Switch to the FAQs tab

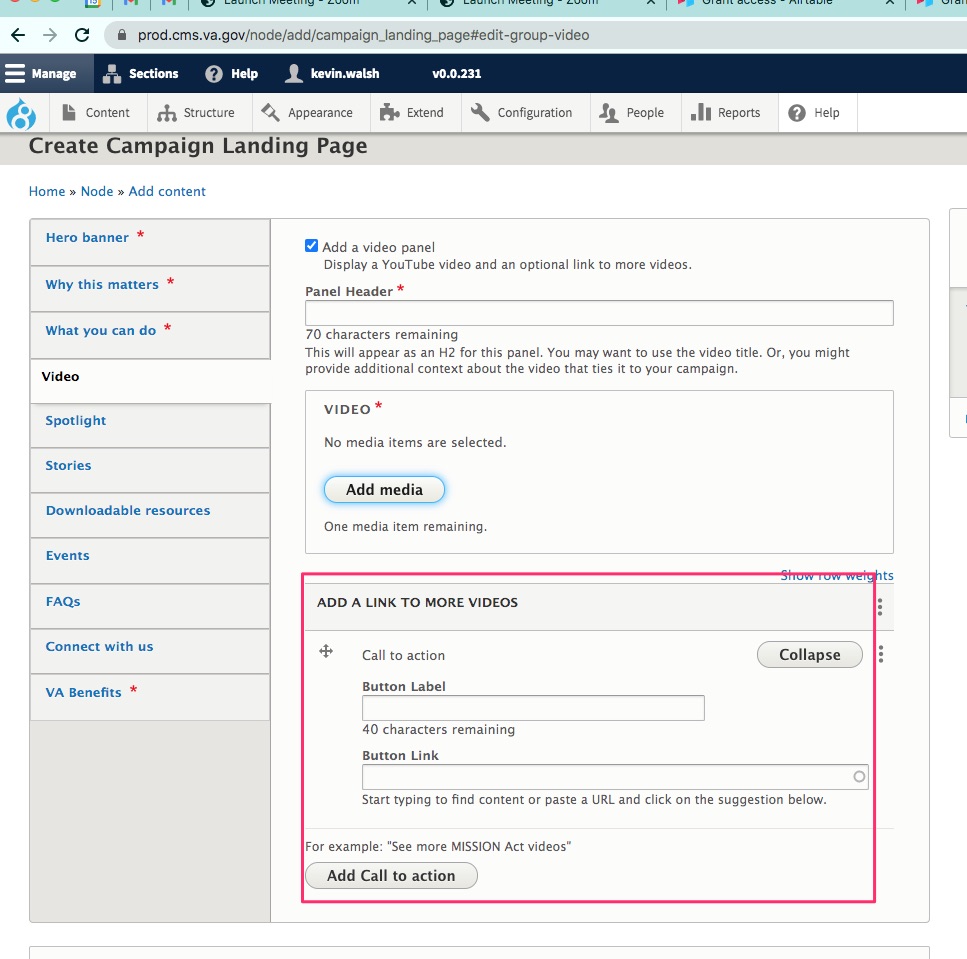click(150, 606)
